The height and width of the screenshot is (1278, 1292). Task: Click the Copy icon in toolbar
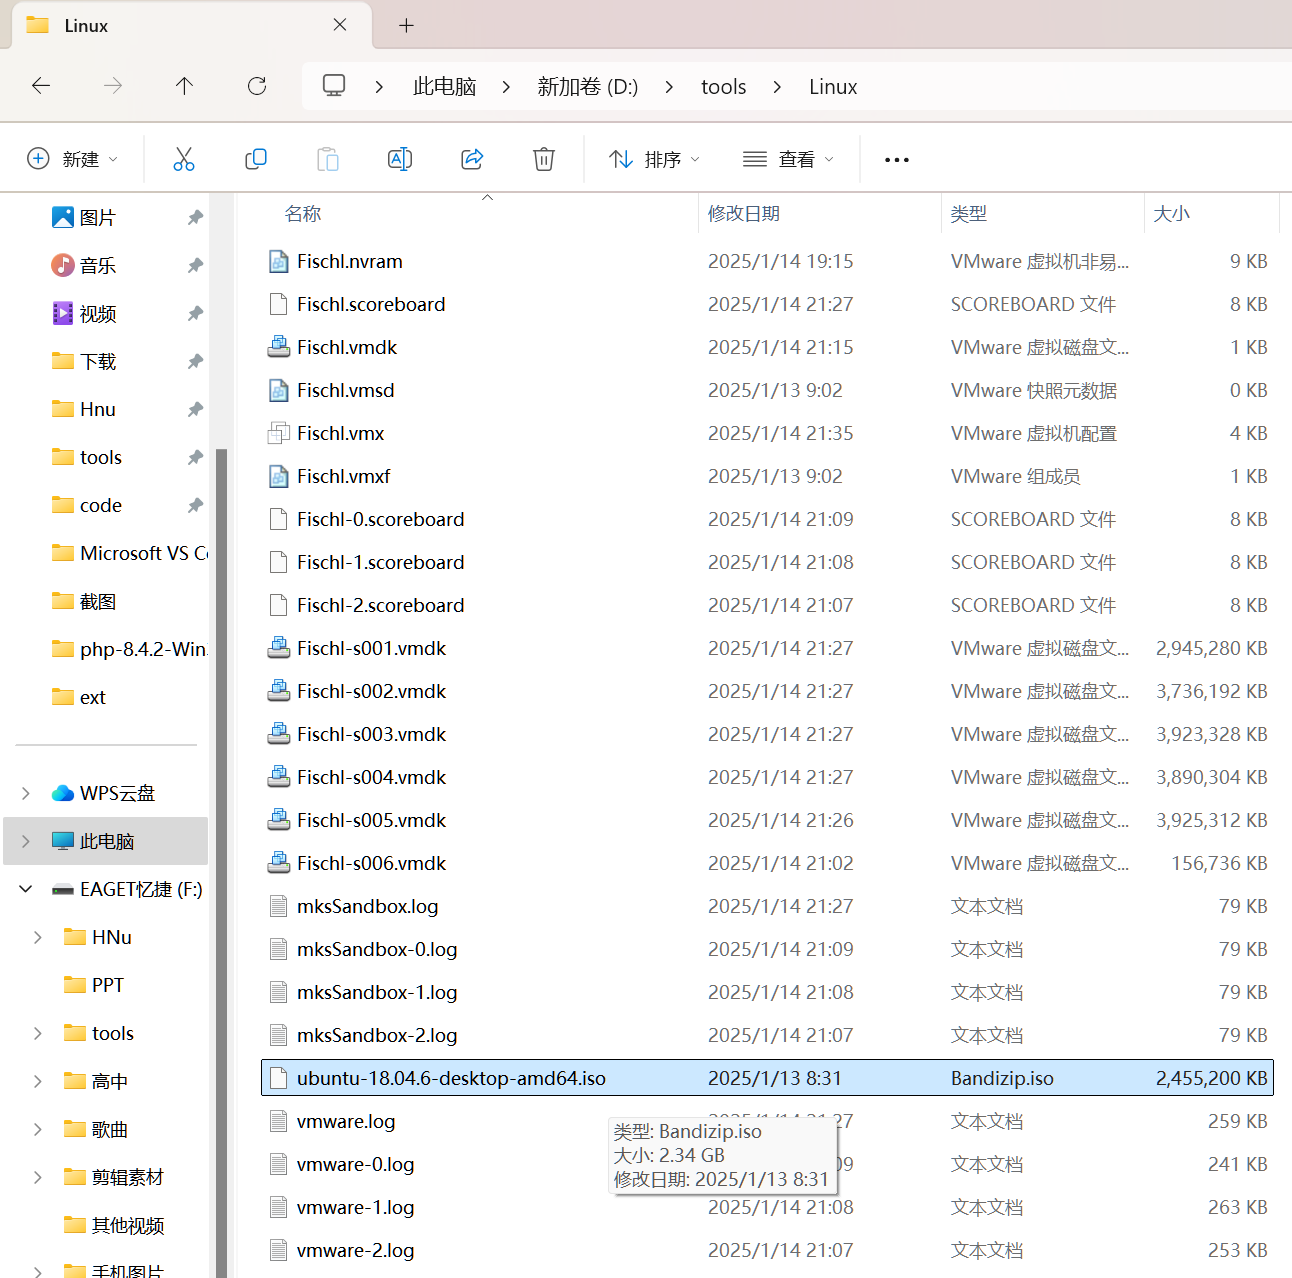tap(256, 159)
